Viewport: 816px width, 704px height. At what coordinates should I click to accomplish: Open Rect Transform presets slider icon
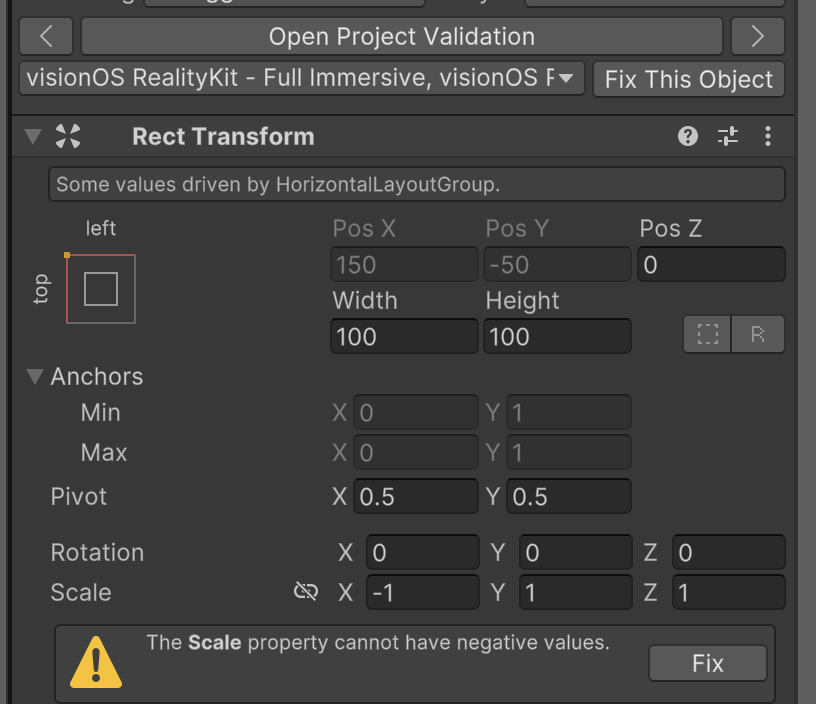pos(728,136)
